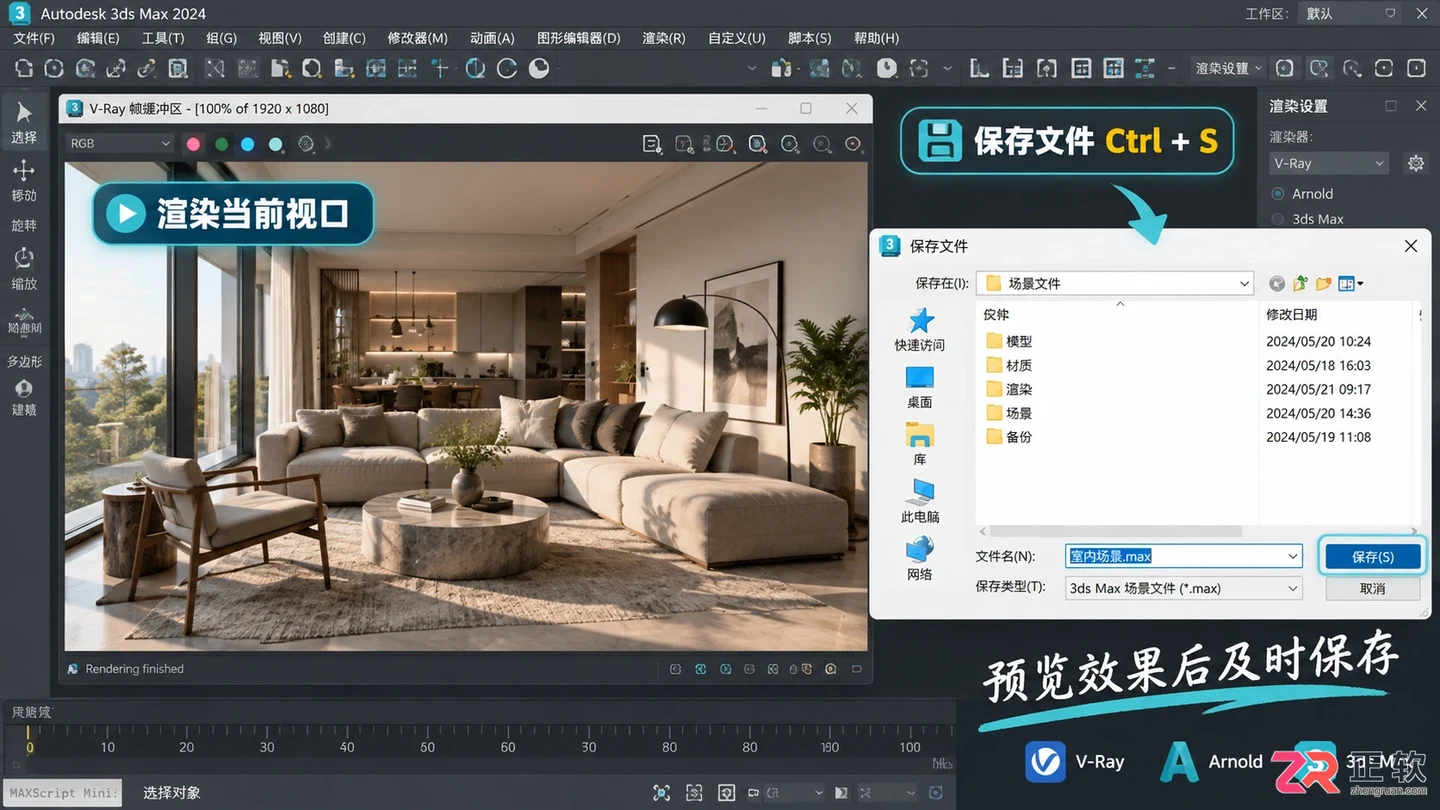Open renderer gear settings next to V-Ray
The image size is (1440, 810).
(1416, 163)
